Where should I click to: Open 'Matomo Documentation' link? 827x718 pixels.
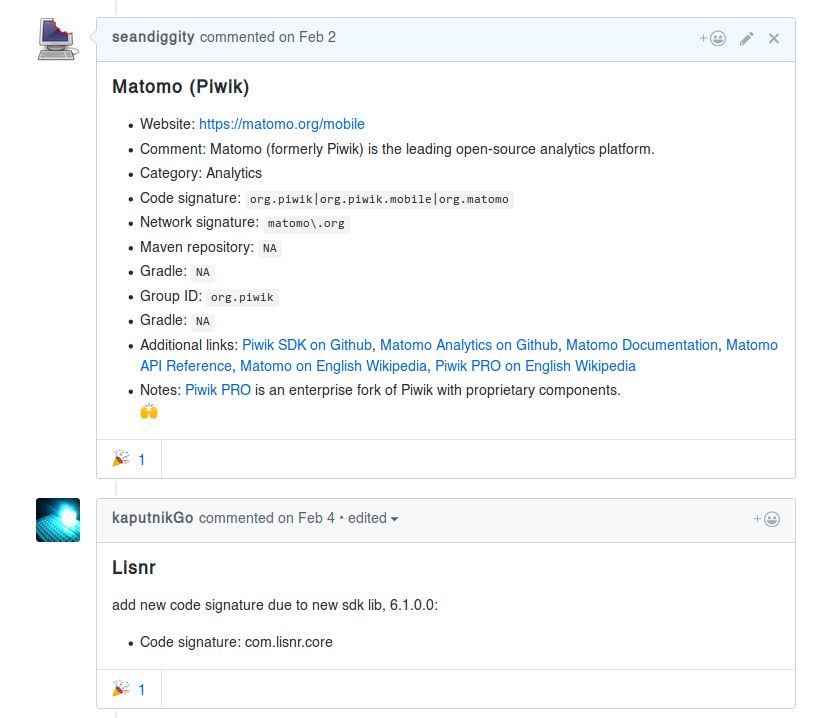point(642,345)
